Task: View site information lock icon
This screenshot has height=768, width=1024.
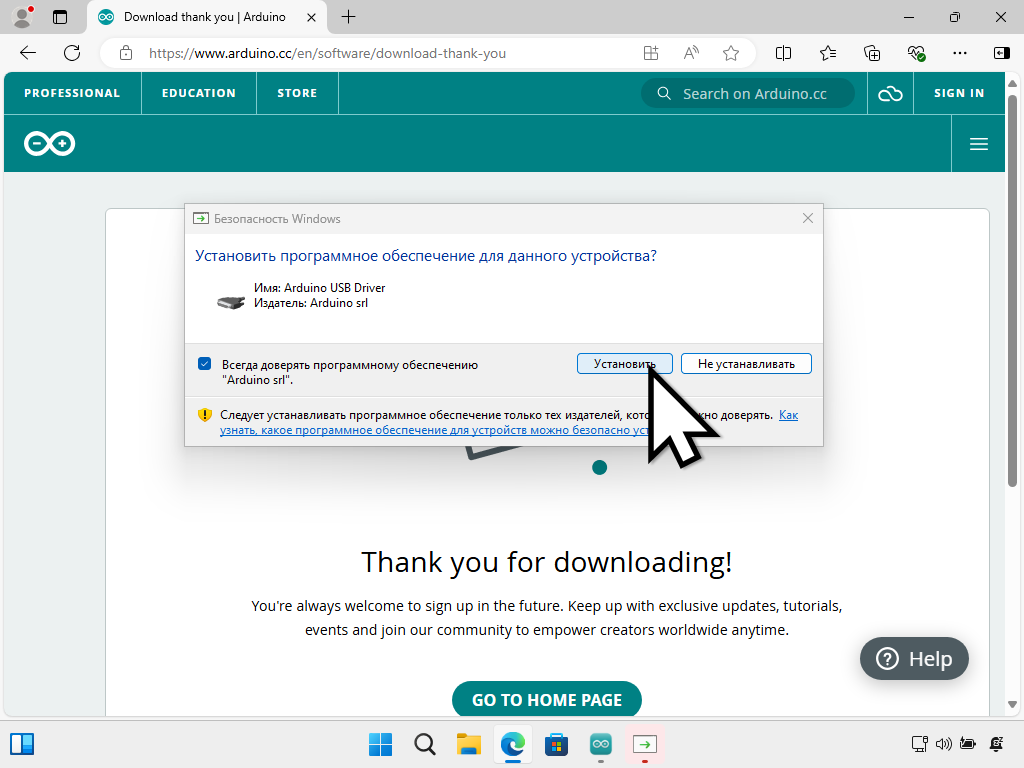Action: (x=126, y=53)
